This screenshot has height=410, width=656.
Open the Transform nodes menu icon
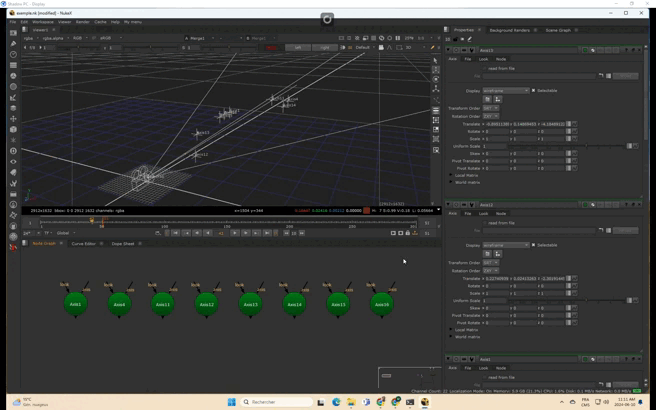pos(13,119)
